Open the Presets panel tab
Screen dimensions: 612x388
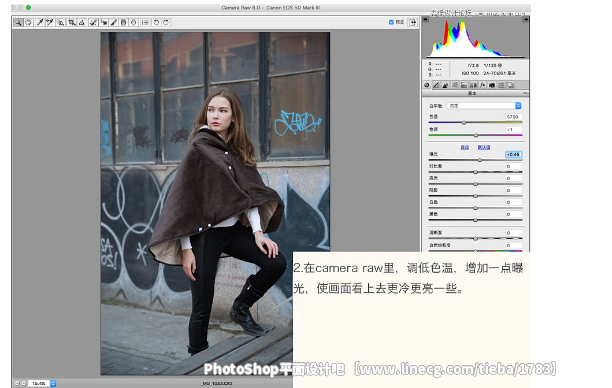click(x=501, y=85)
